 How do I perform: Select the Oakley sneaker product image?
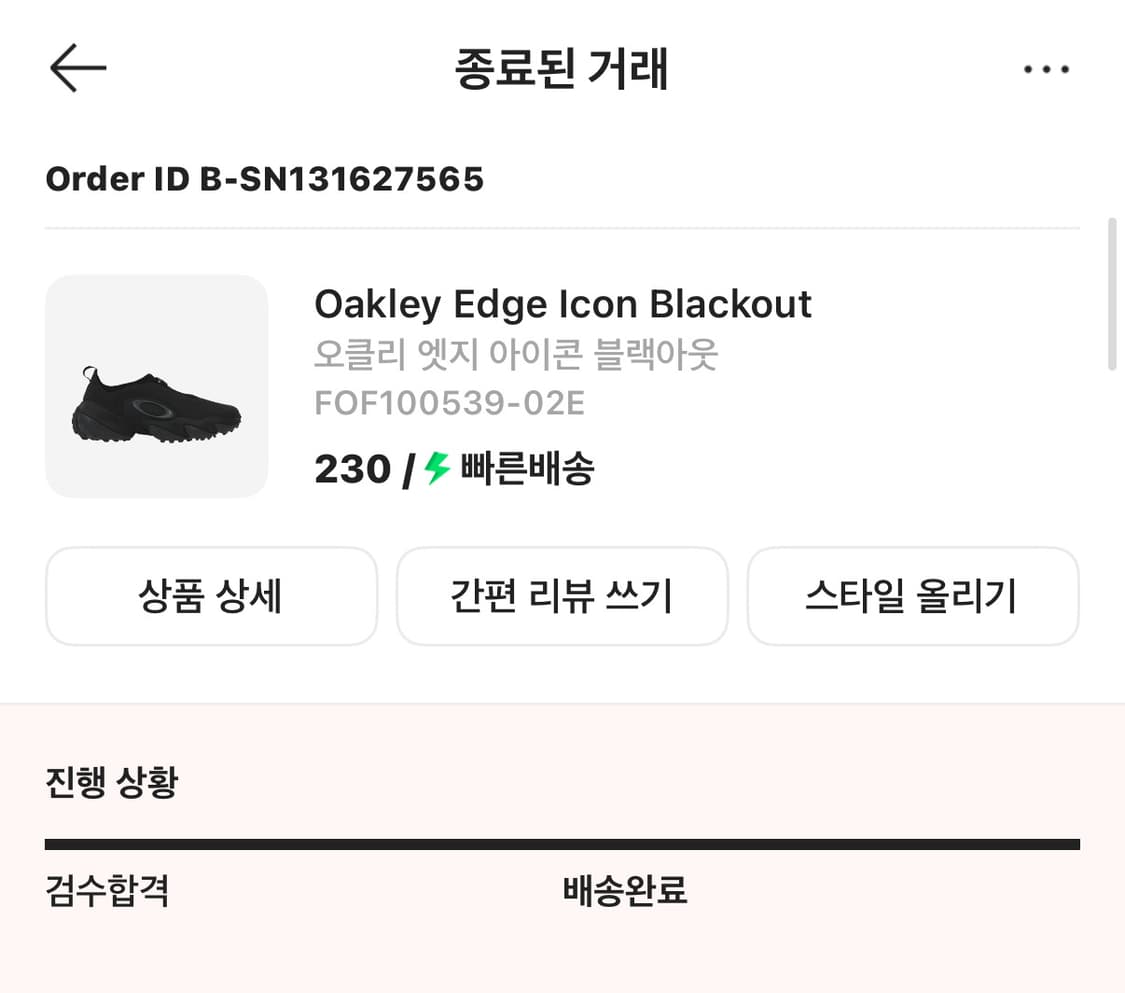click(x=156, y=386)
